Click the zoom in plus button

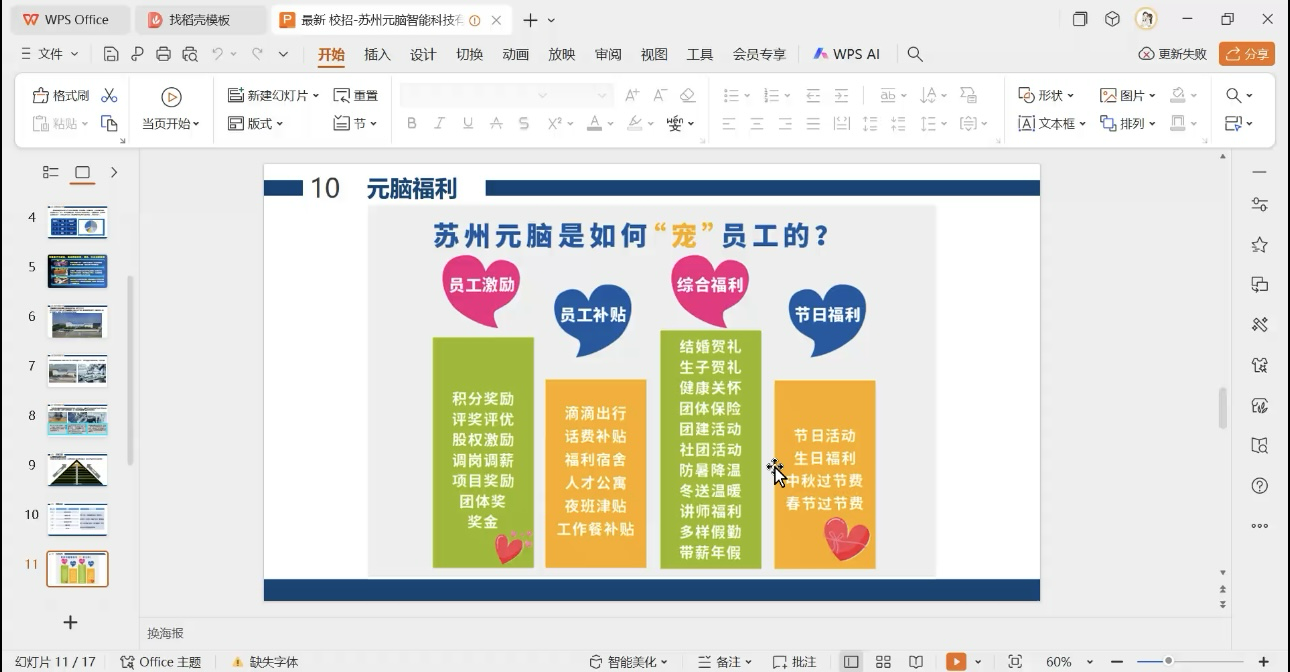click(1264, 662)
